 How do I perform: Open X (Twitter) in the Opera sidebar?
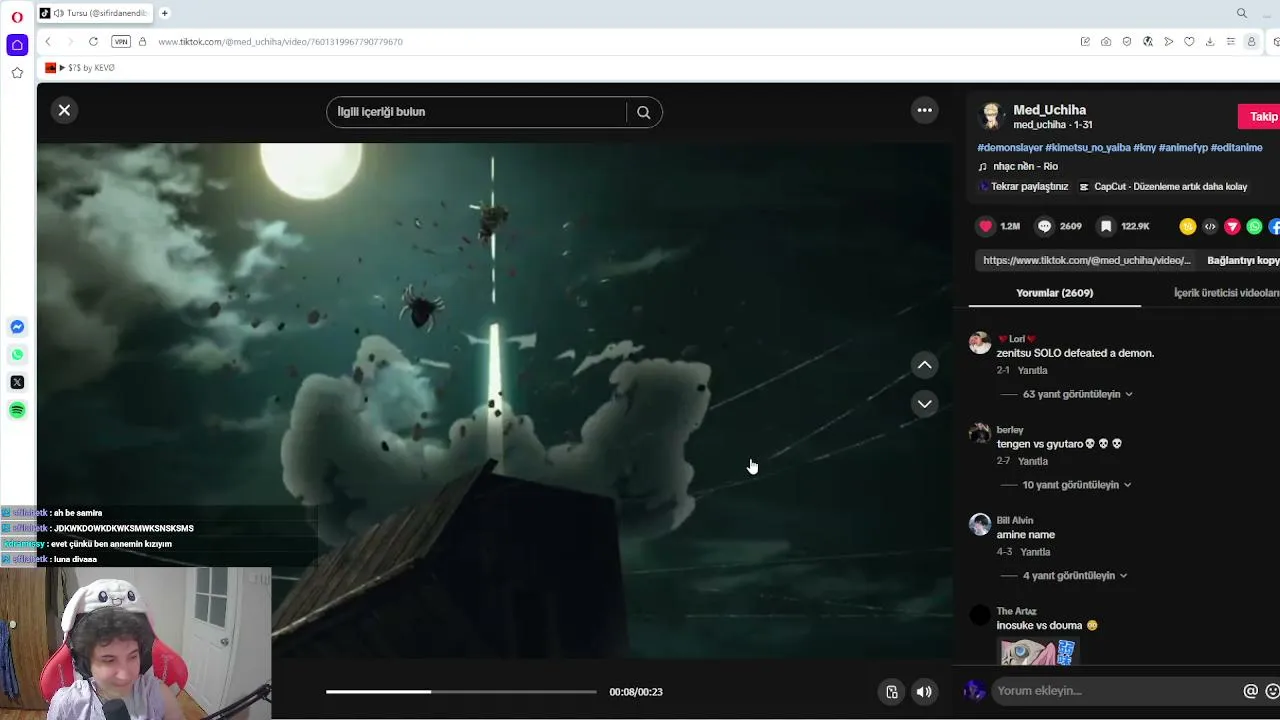pos(17,382)
